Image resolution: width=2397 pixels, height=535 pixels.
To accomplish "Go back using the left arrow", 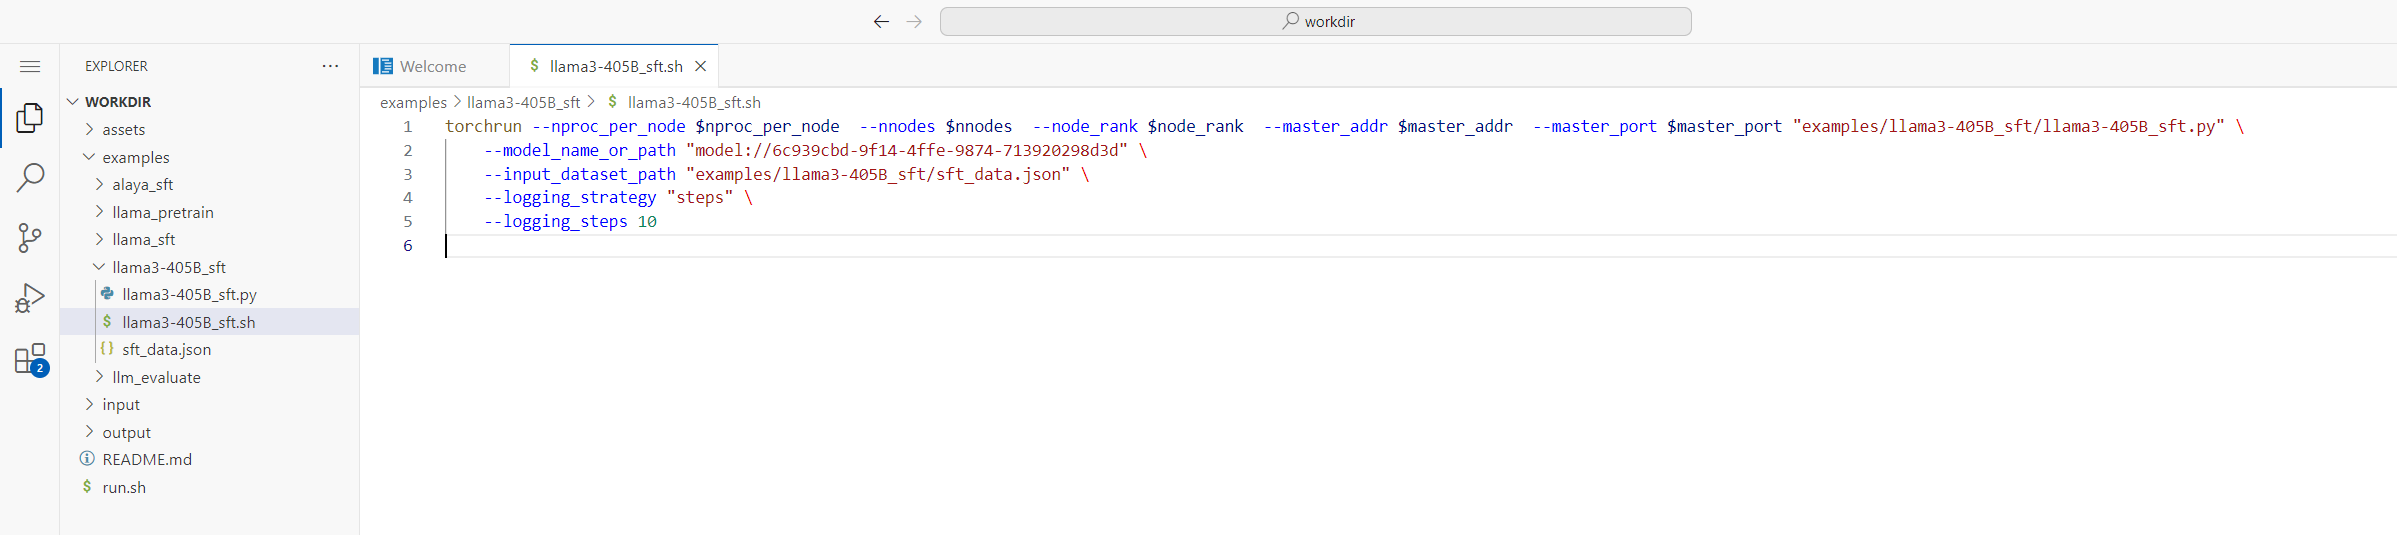I will 881,22.
